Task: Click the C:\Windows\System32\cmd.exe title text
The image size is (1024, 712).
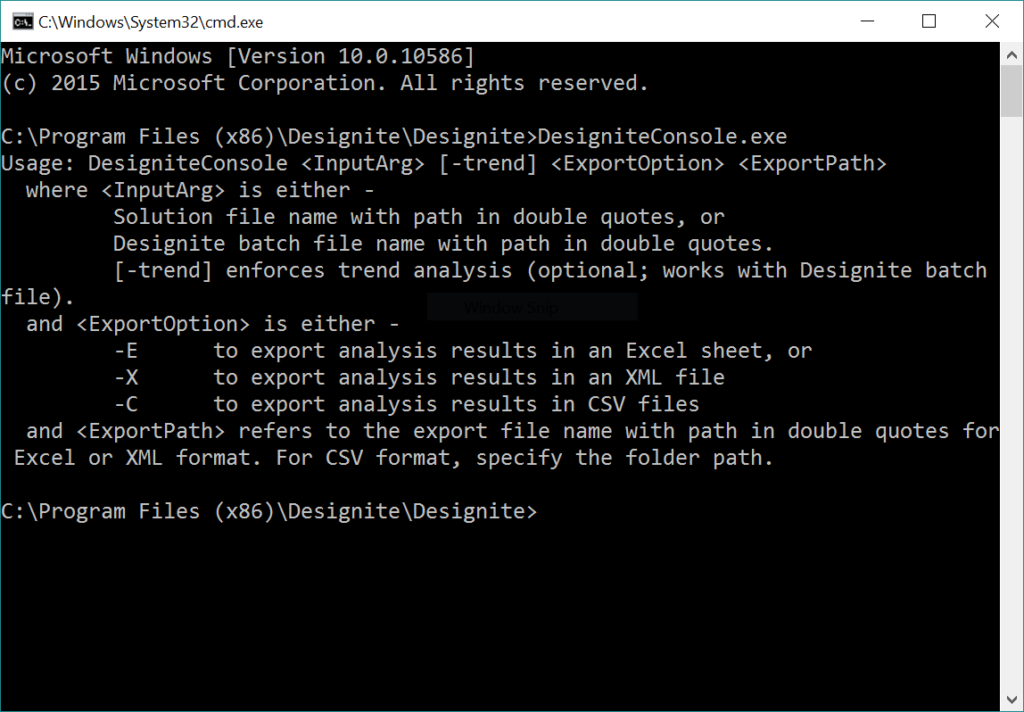Action: click(x=150, y=21)
